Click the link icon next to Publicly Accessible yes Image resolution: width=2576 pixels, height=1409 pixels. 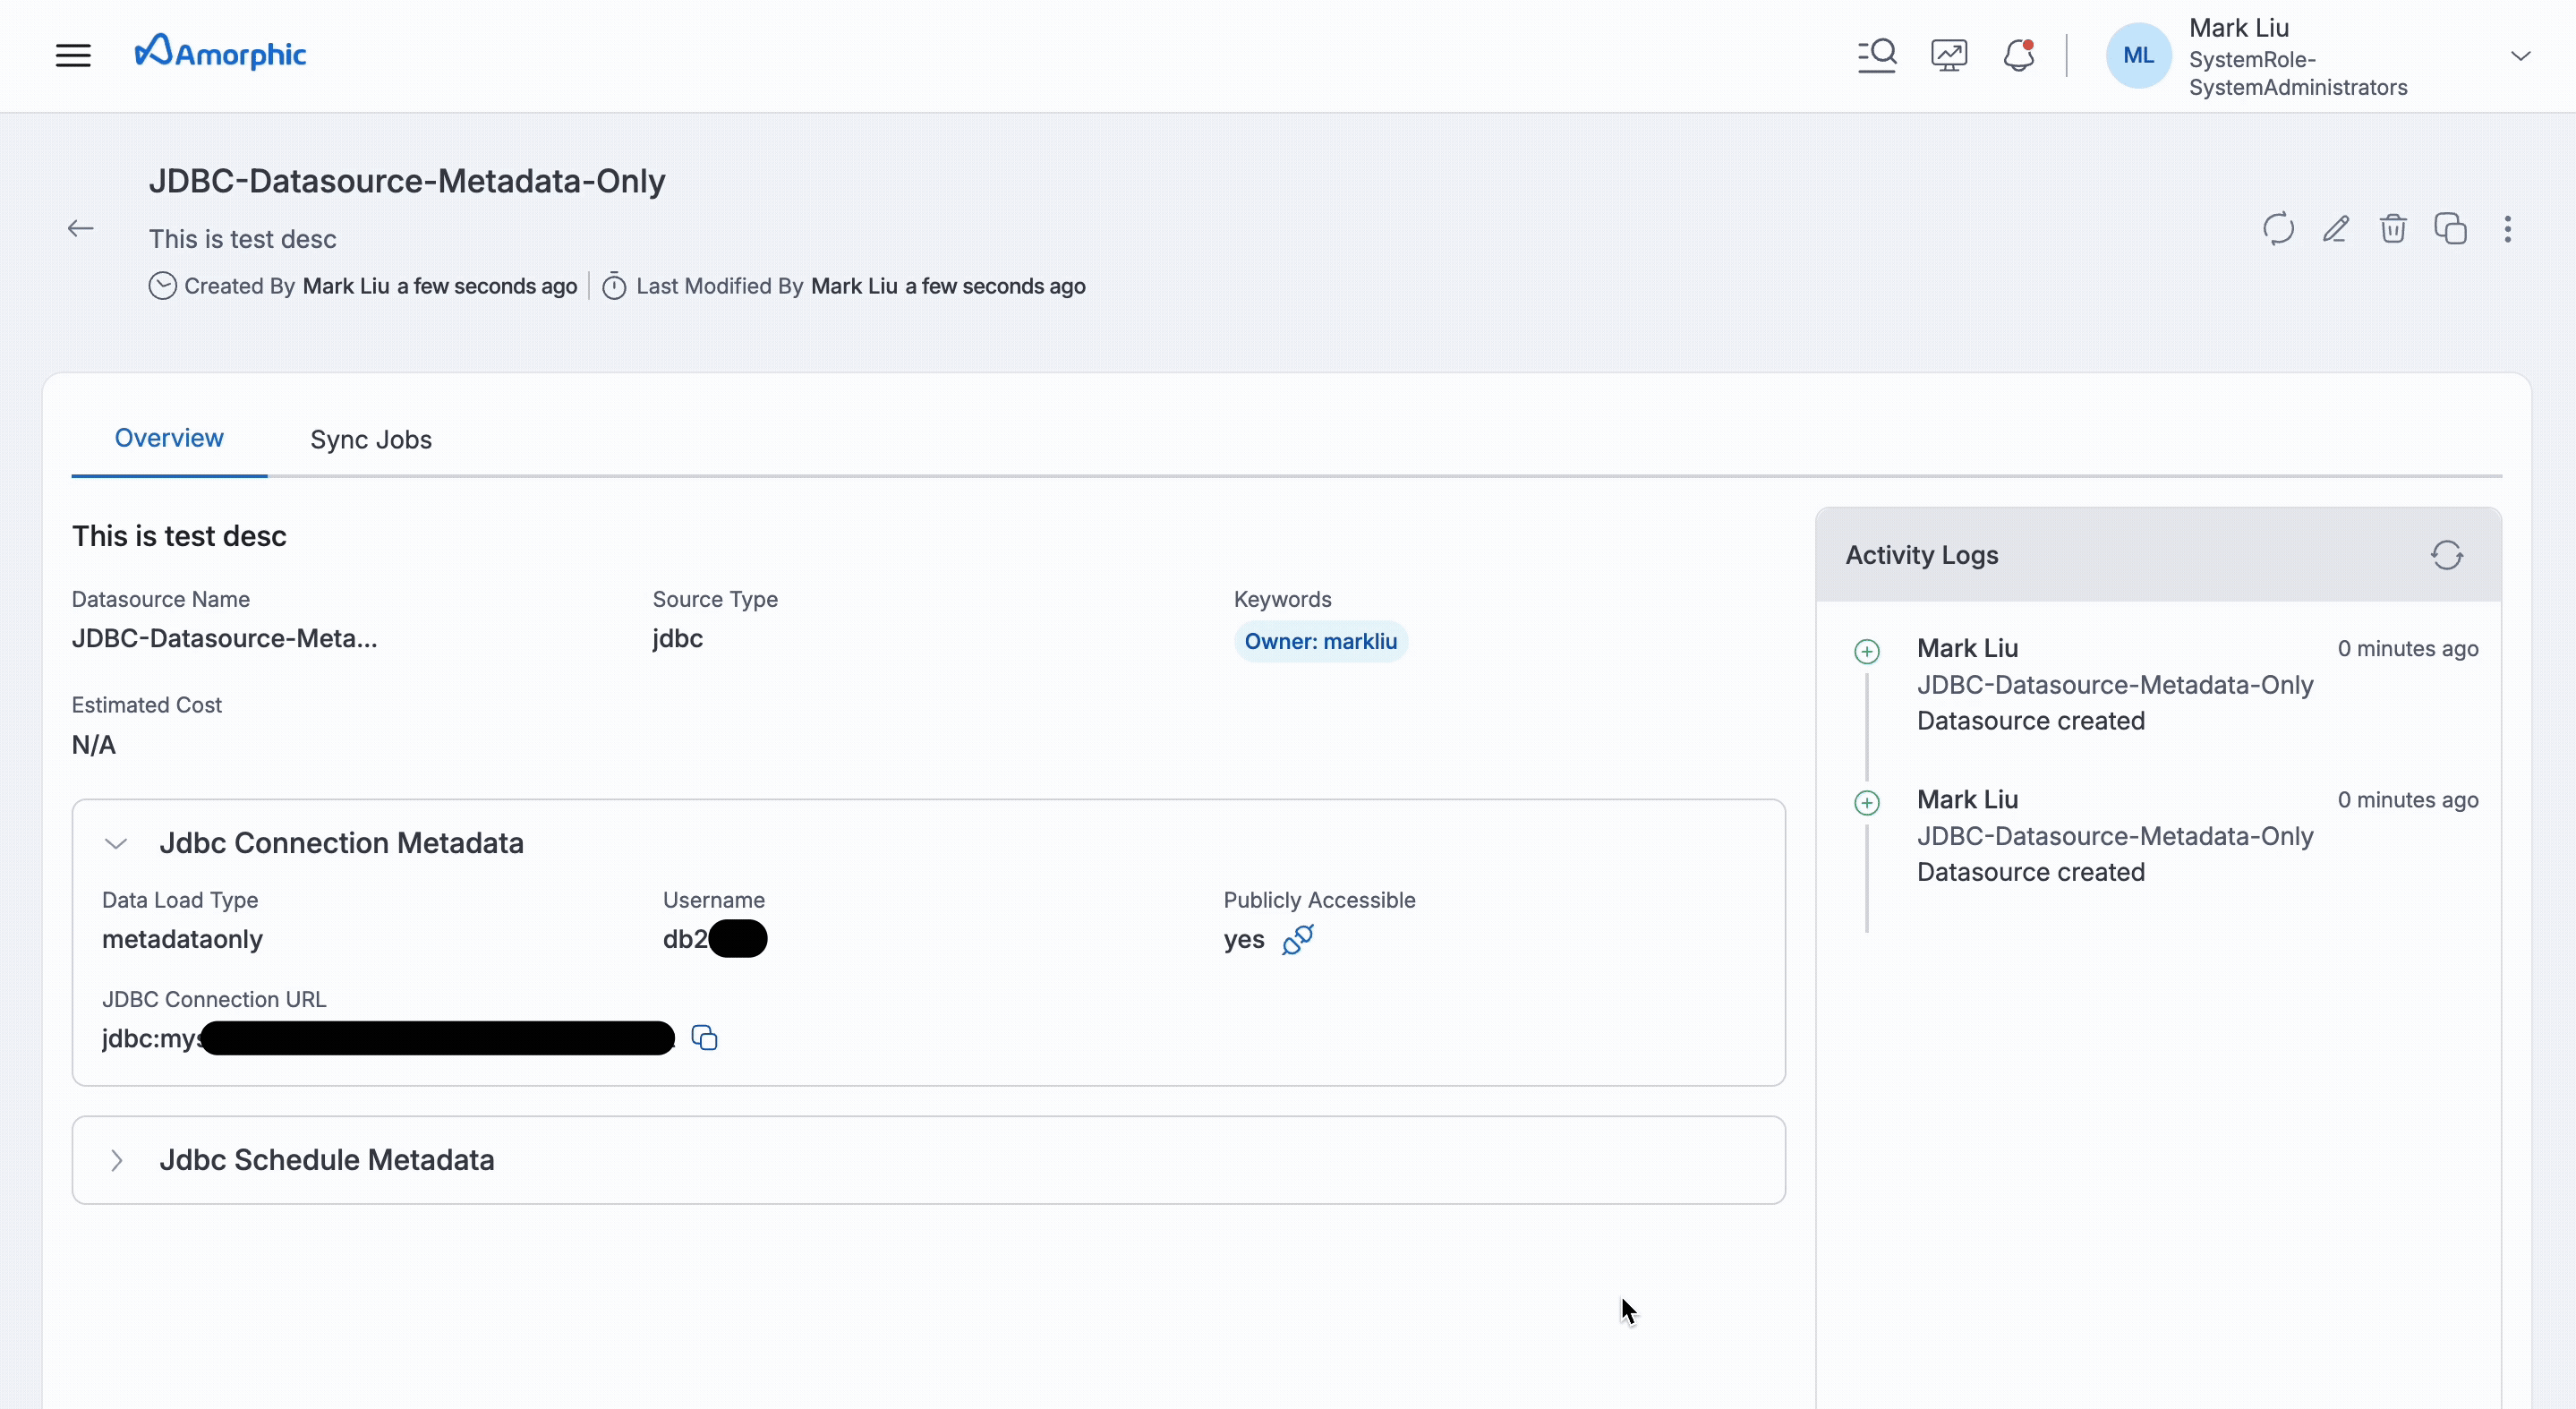[1298, 941]
